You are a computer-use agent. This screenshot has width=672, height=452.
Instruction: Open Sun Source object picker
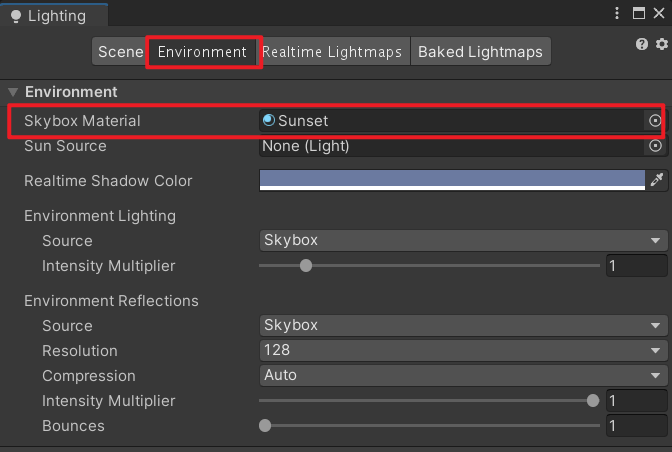point(655,146)
